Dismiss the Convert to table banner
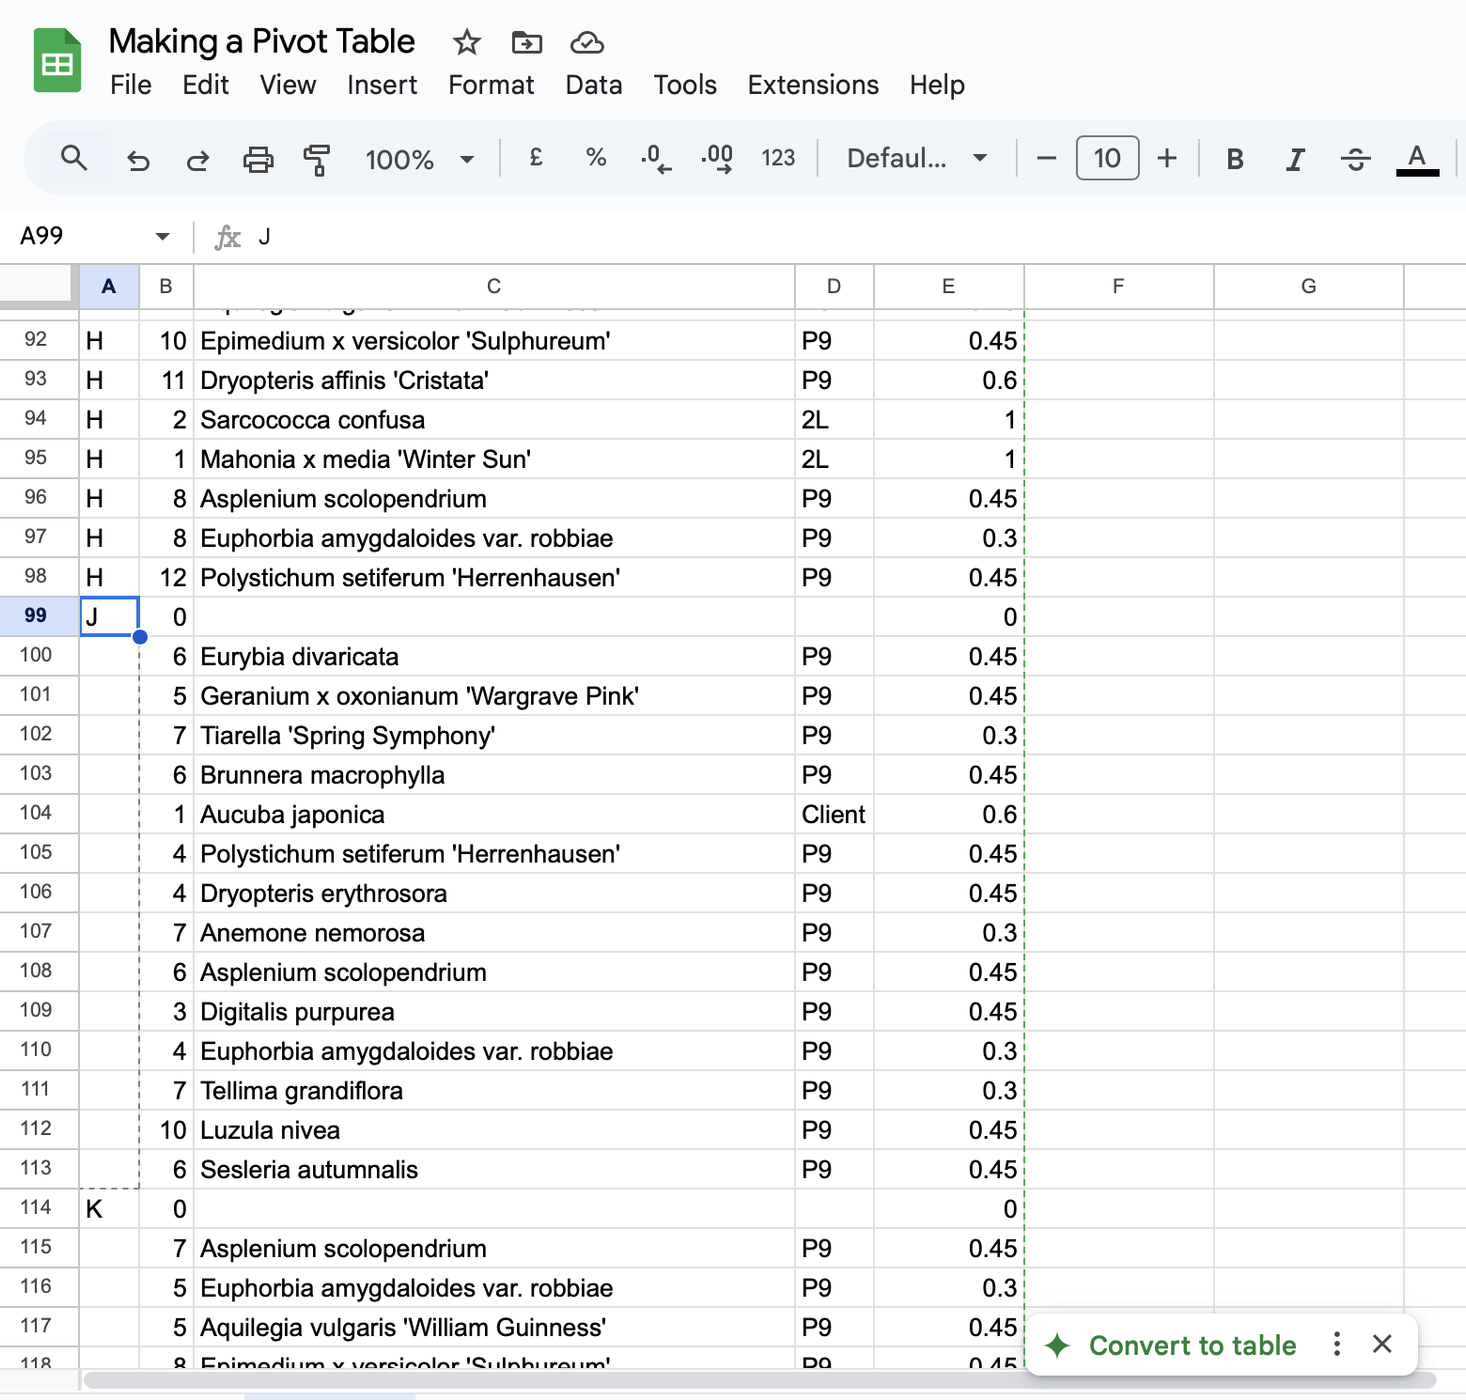 (1382, 1345)
